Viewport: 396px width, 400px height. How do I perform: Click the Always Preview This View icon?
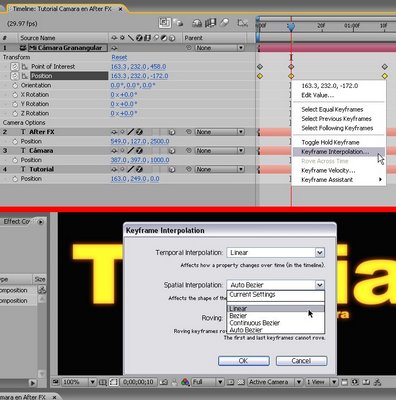[x=56, y=382]
